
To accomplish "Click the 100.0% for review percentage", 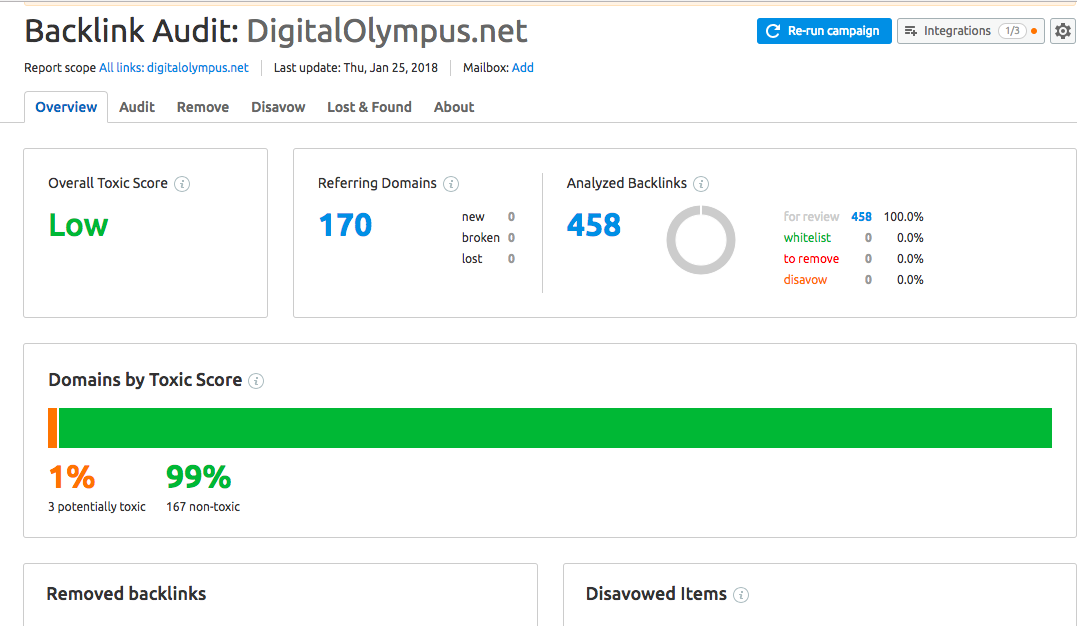I will click(x=903, y=217).
